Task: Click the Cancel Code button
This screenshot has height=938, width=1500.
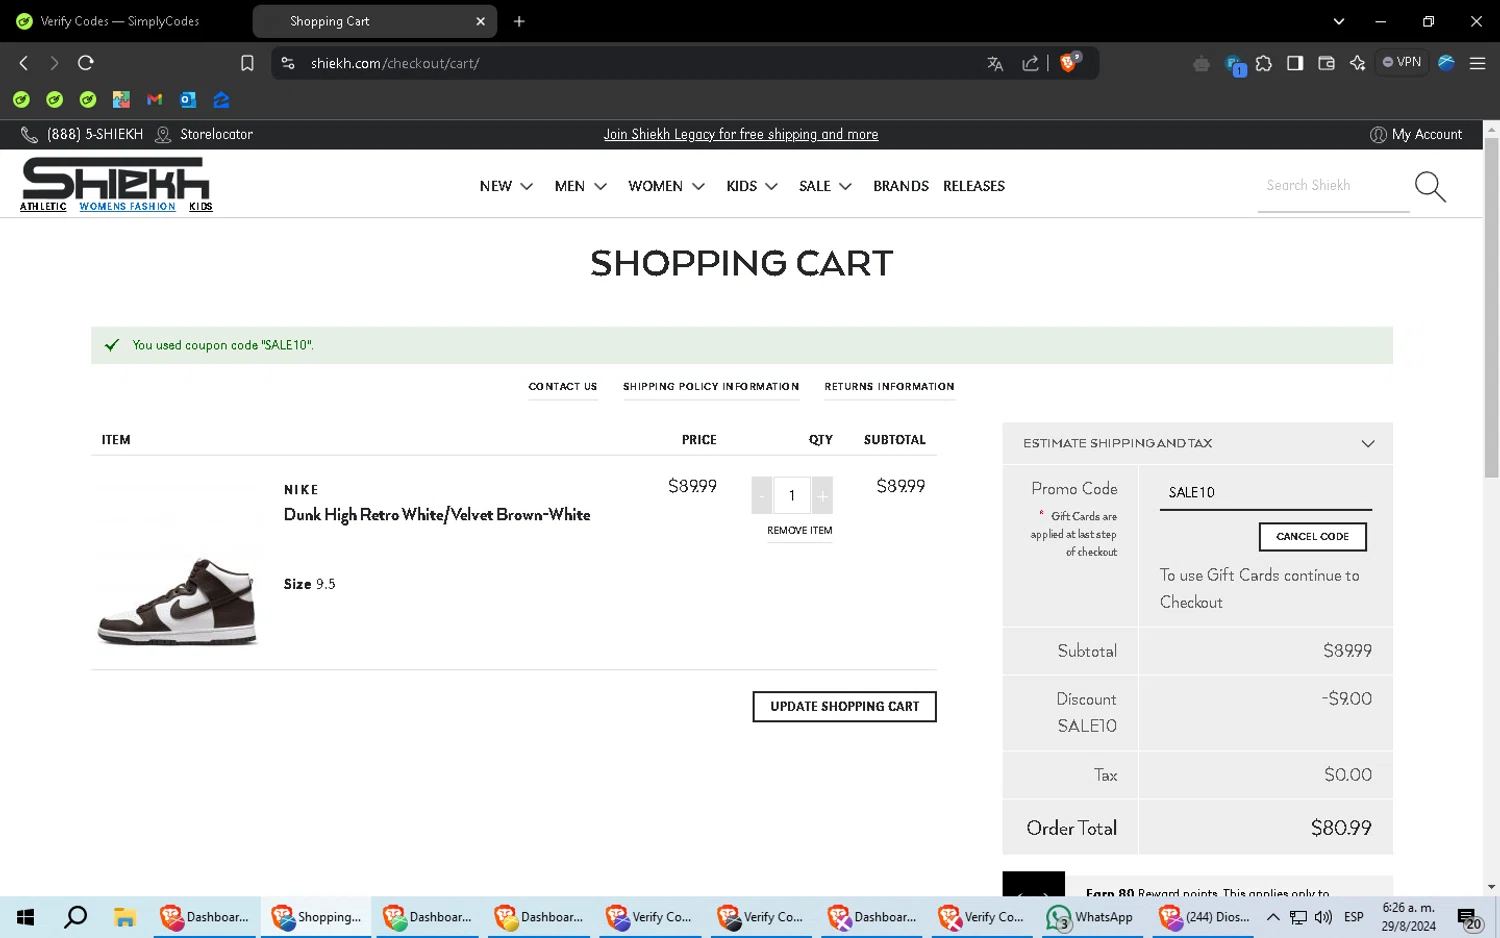Action: [x=1312, y=537]
